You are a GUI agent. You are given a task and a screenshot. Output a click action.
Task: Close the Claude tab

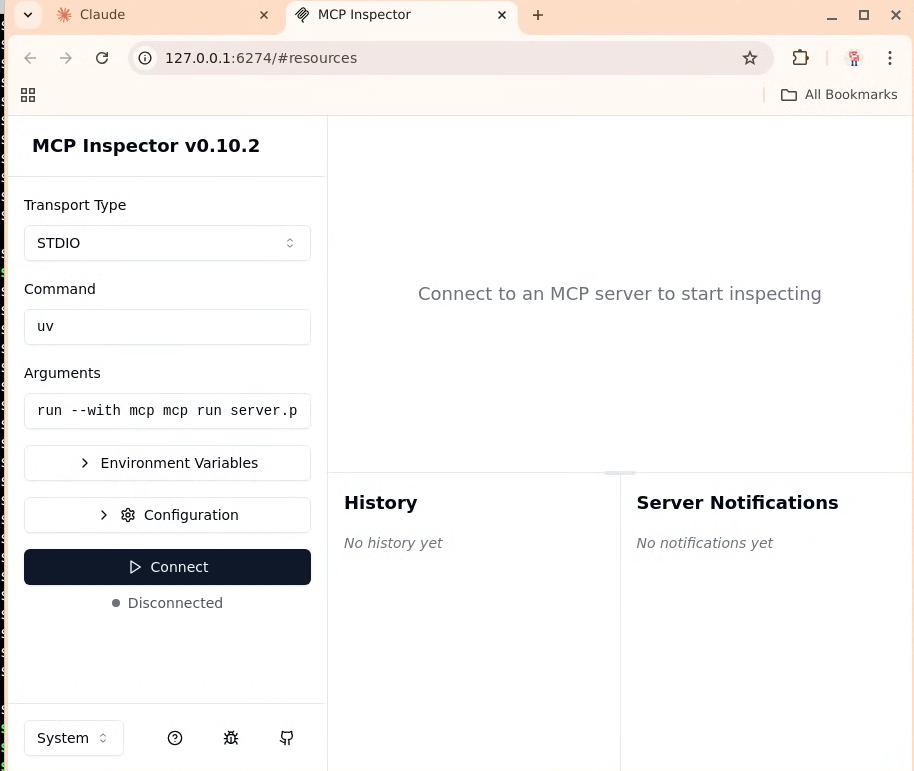[264, 15]
